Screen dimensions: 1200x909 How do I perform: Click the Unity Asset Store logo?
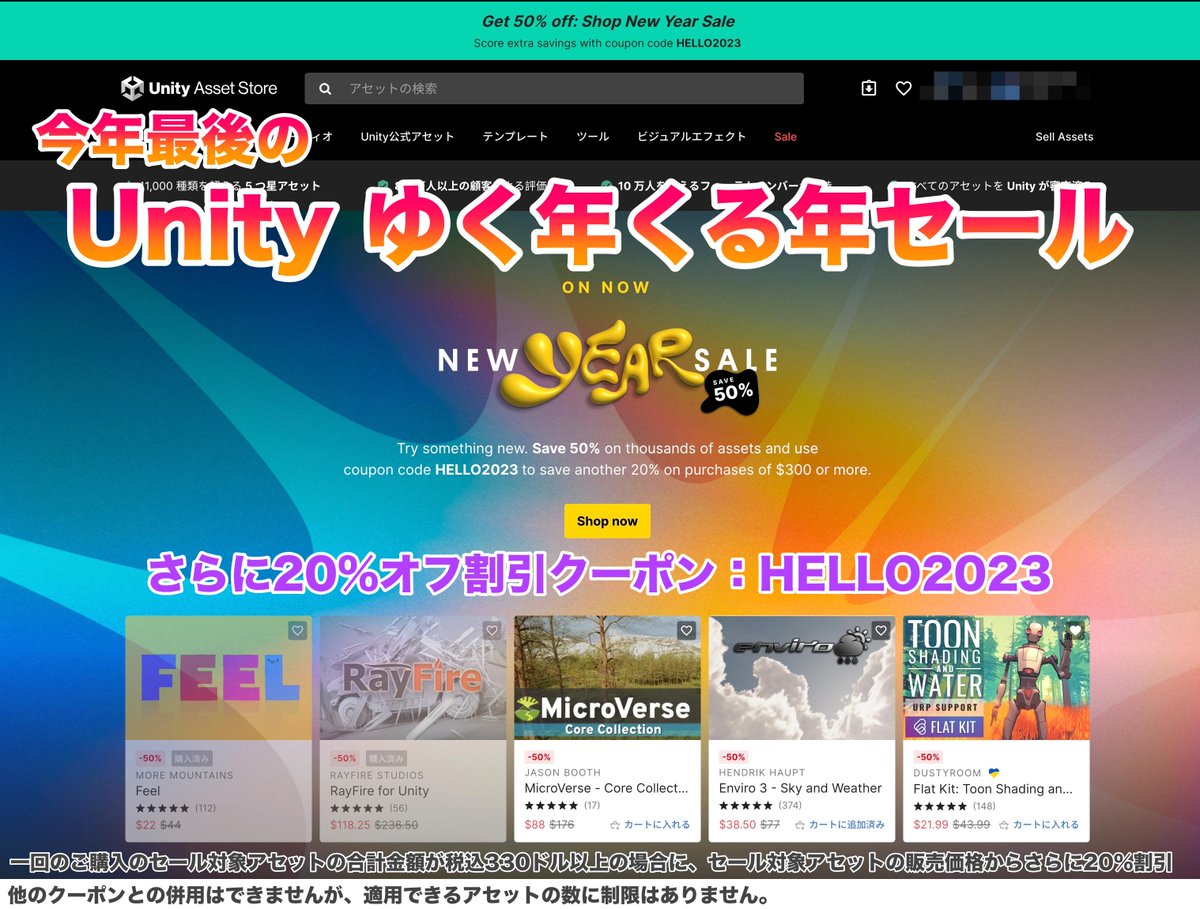click(x=198, y=88)
